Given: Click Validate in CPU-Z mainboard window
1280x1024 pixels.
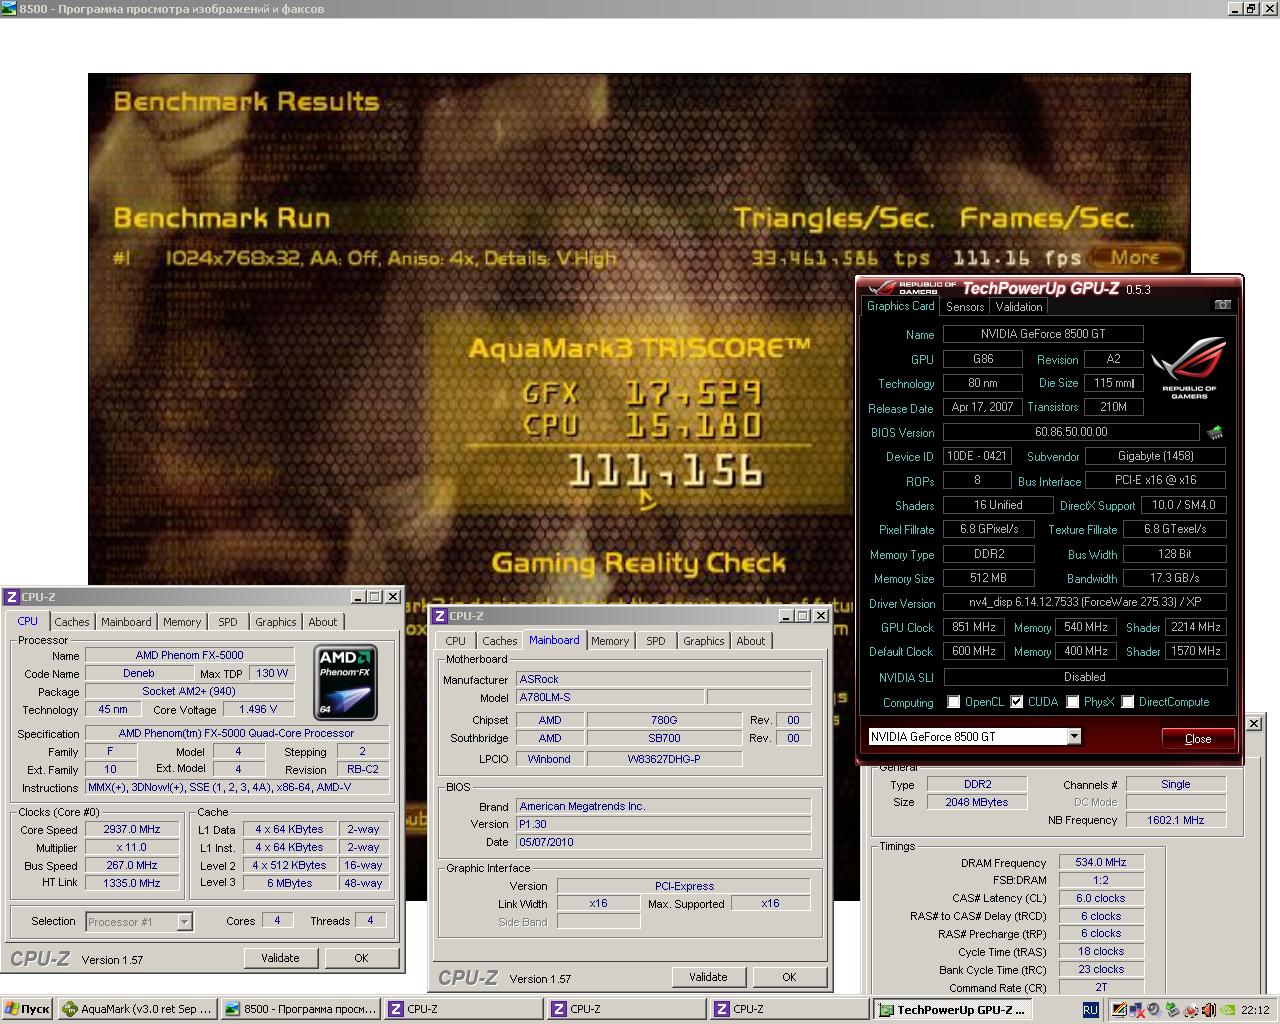Looking at the screenshot, I should click(x=708, y=977).
